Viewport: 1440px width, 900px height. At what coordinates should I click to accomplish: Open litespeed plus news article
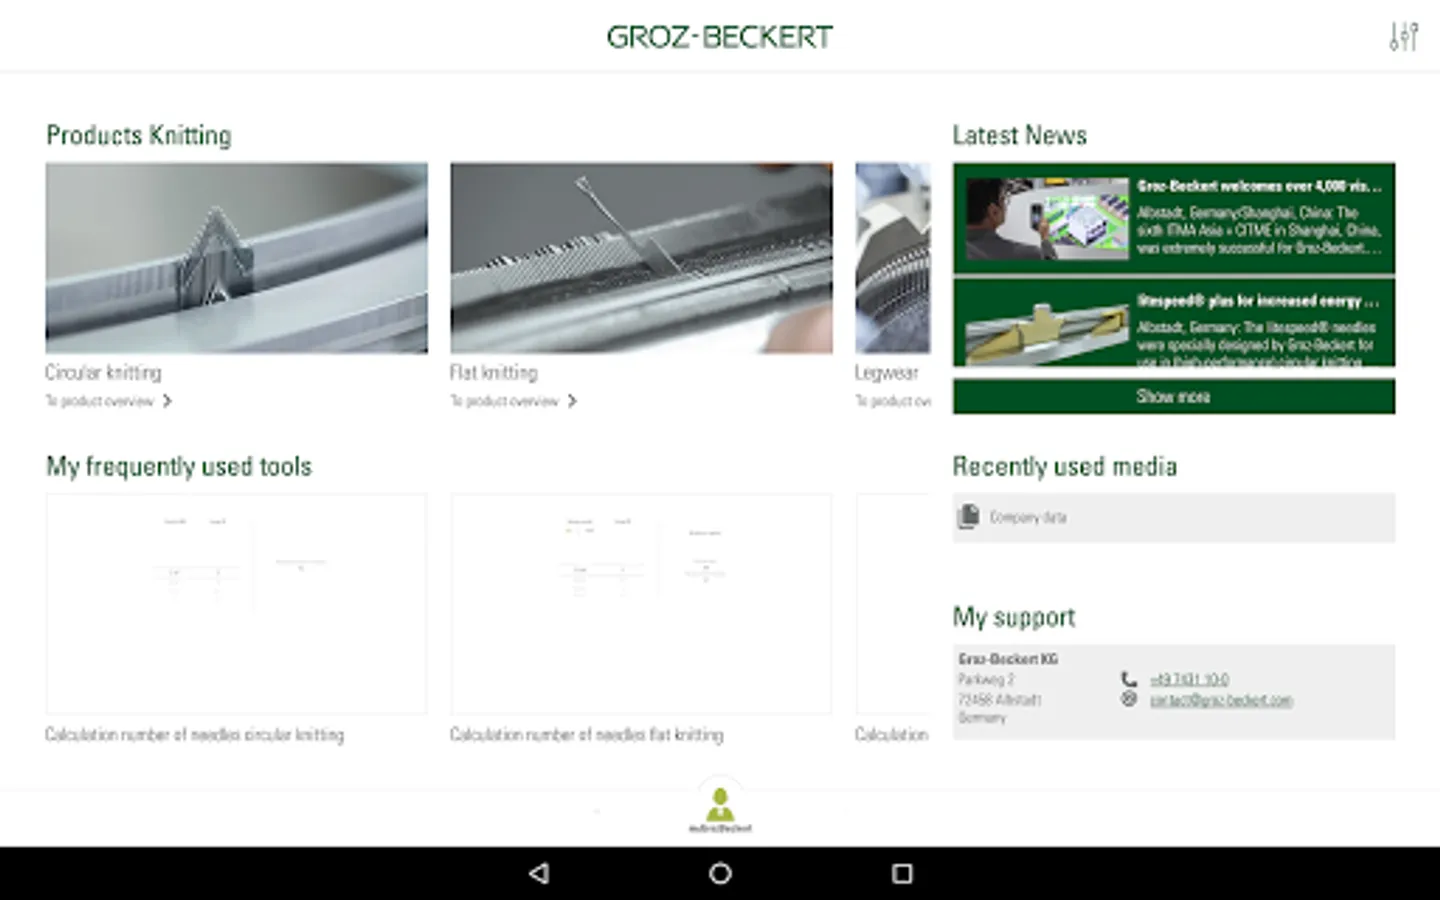click(1174, 323)
